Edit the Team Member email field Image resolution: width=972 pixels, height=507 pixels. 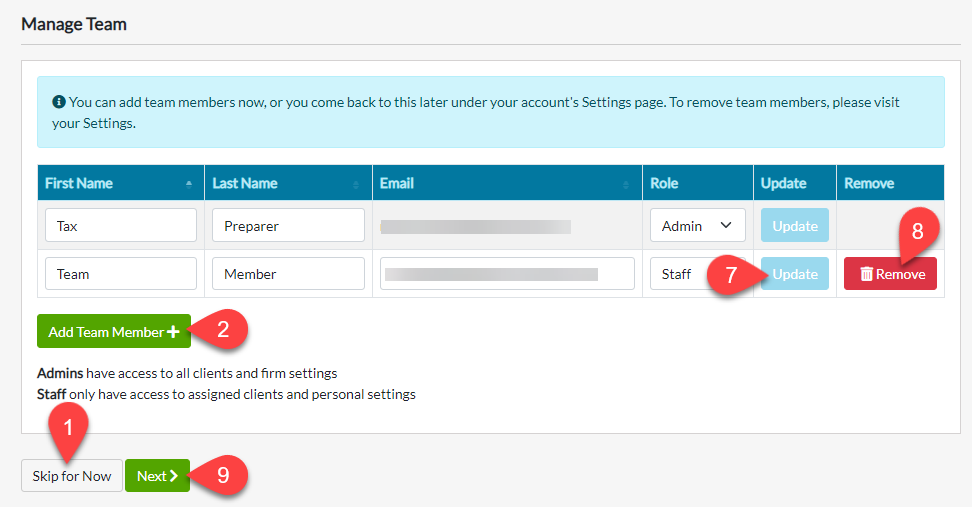[507, 274]
